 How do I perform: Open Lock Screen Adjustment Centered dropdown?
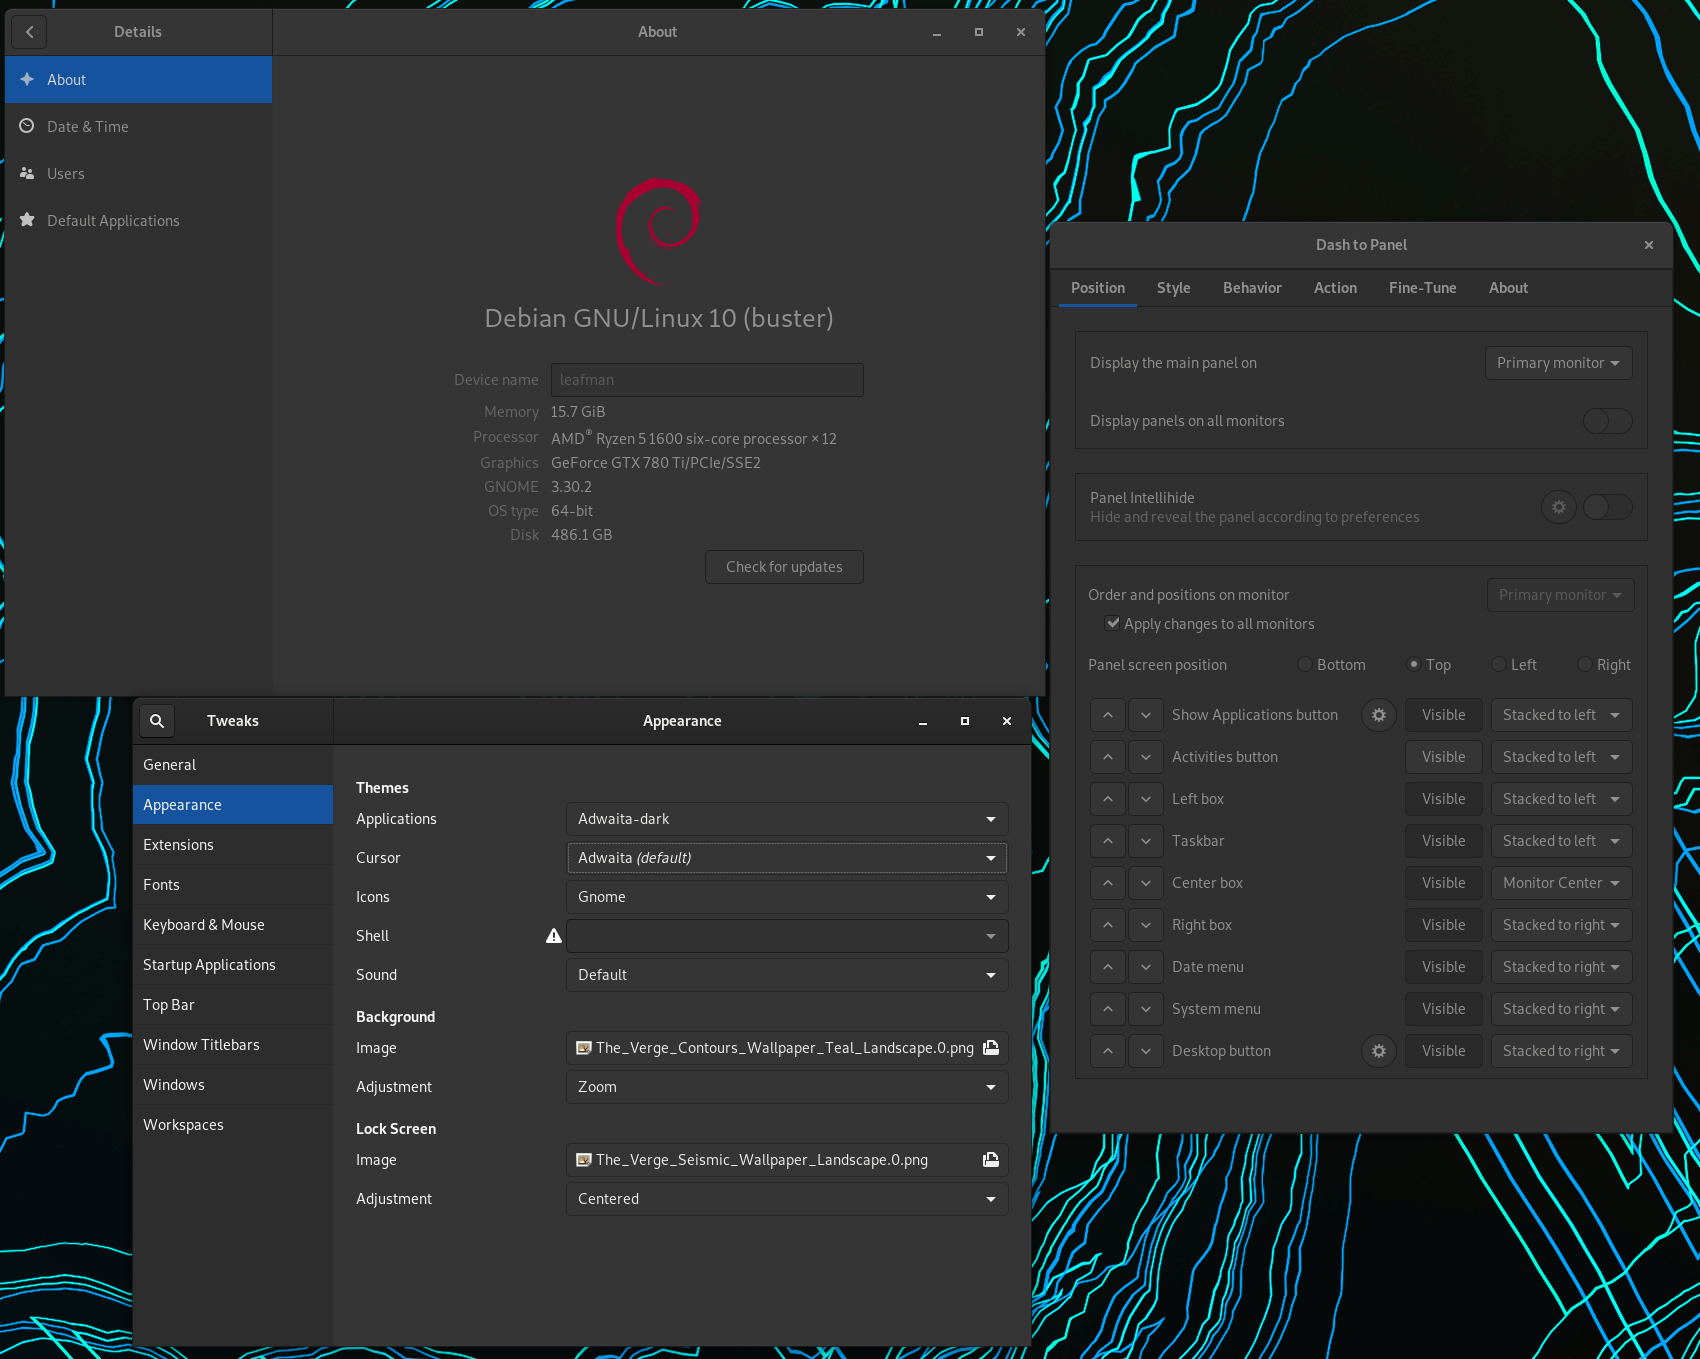(x=787, y=1199)
